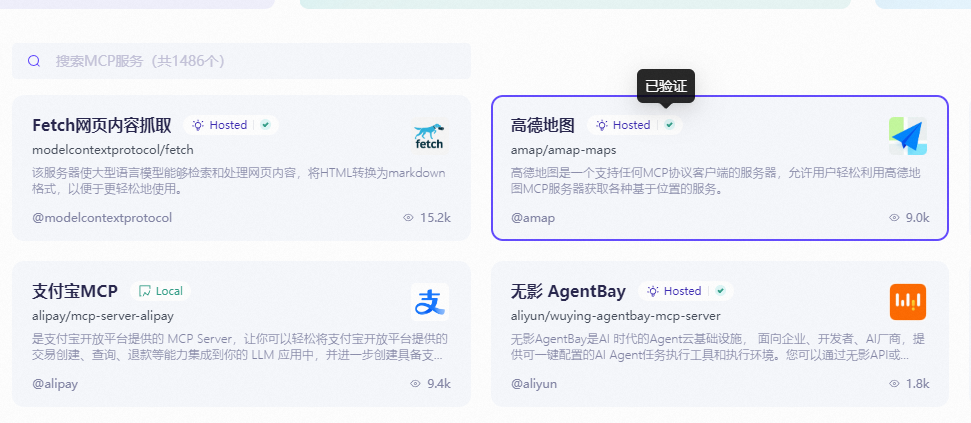Open the @aliyun author link
The width and height of the screenshot is (971, 423).
tap(534, 384)
